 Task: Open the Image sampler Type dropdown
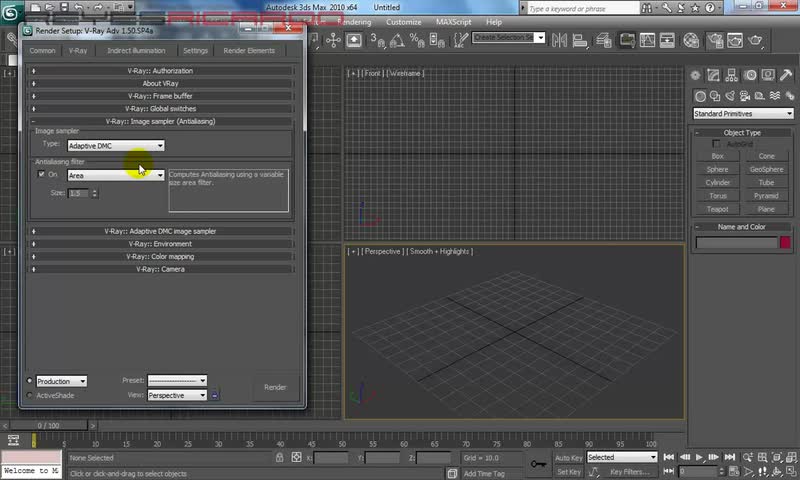click(x=116, y=146)
